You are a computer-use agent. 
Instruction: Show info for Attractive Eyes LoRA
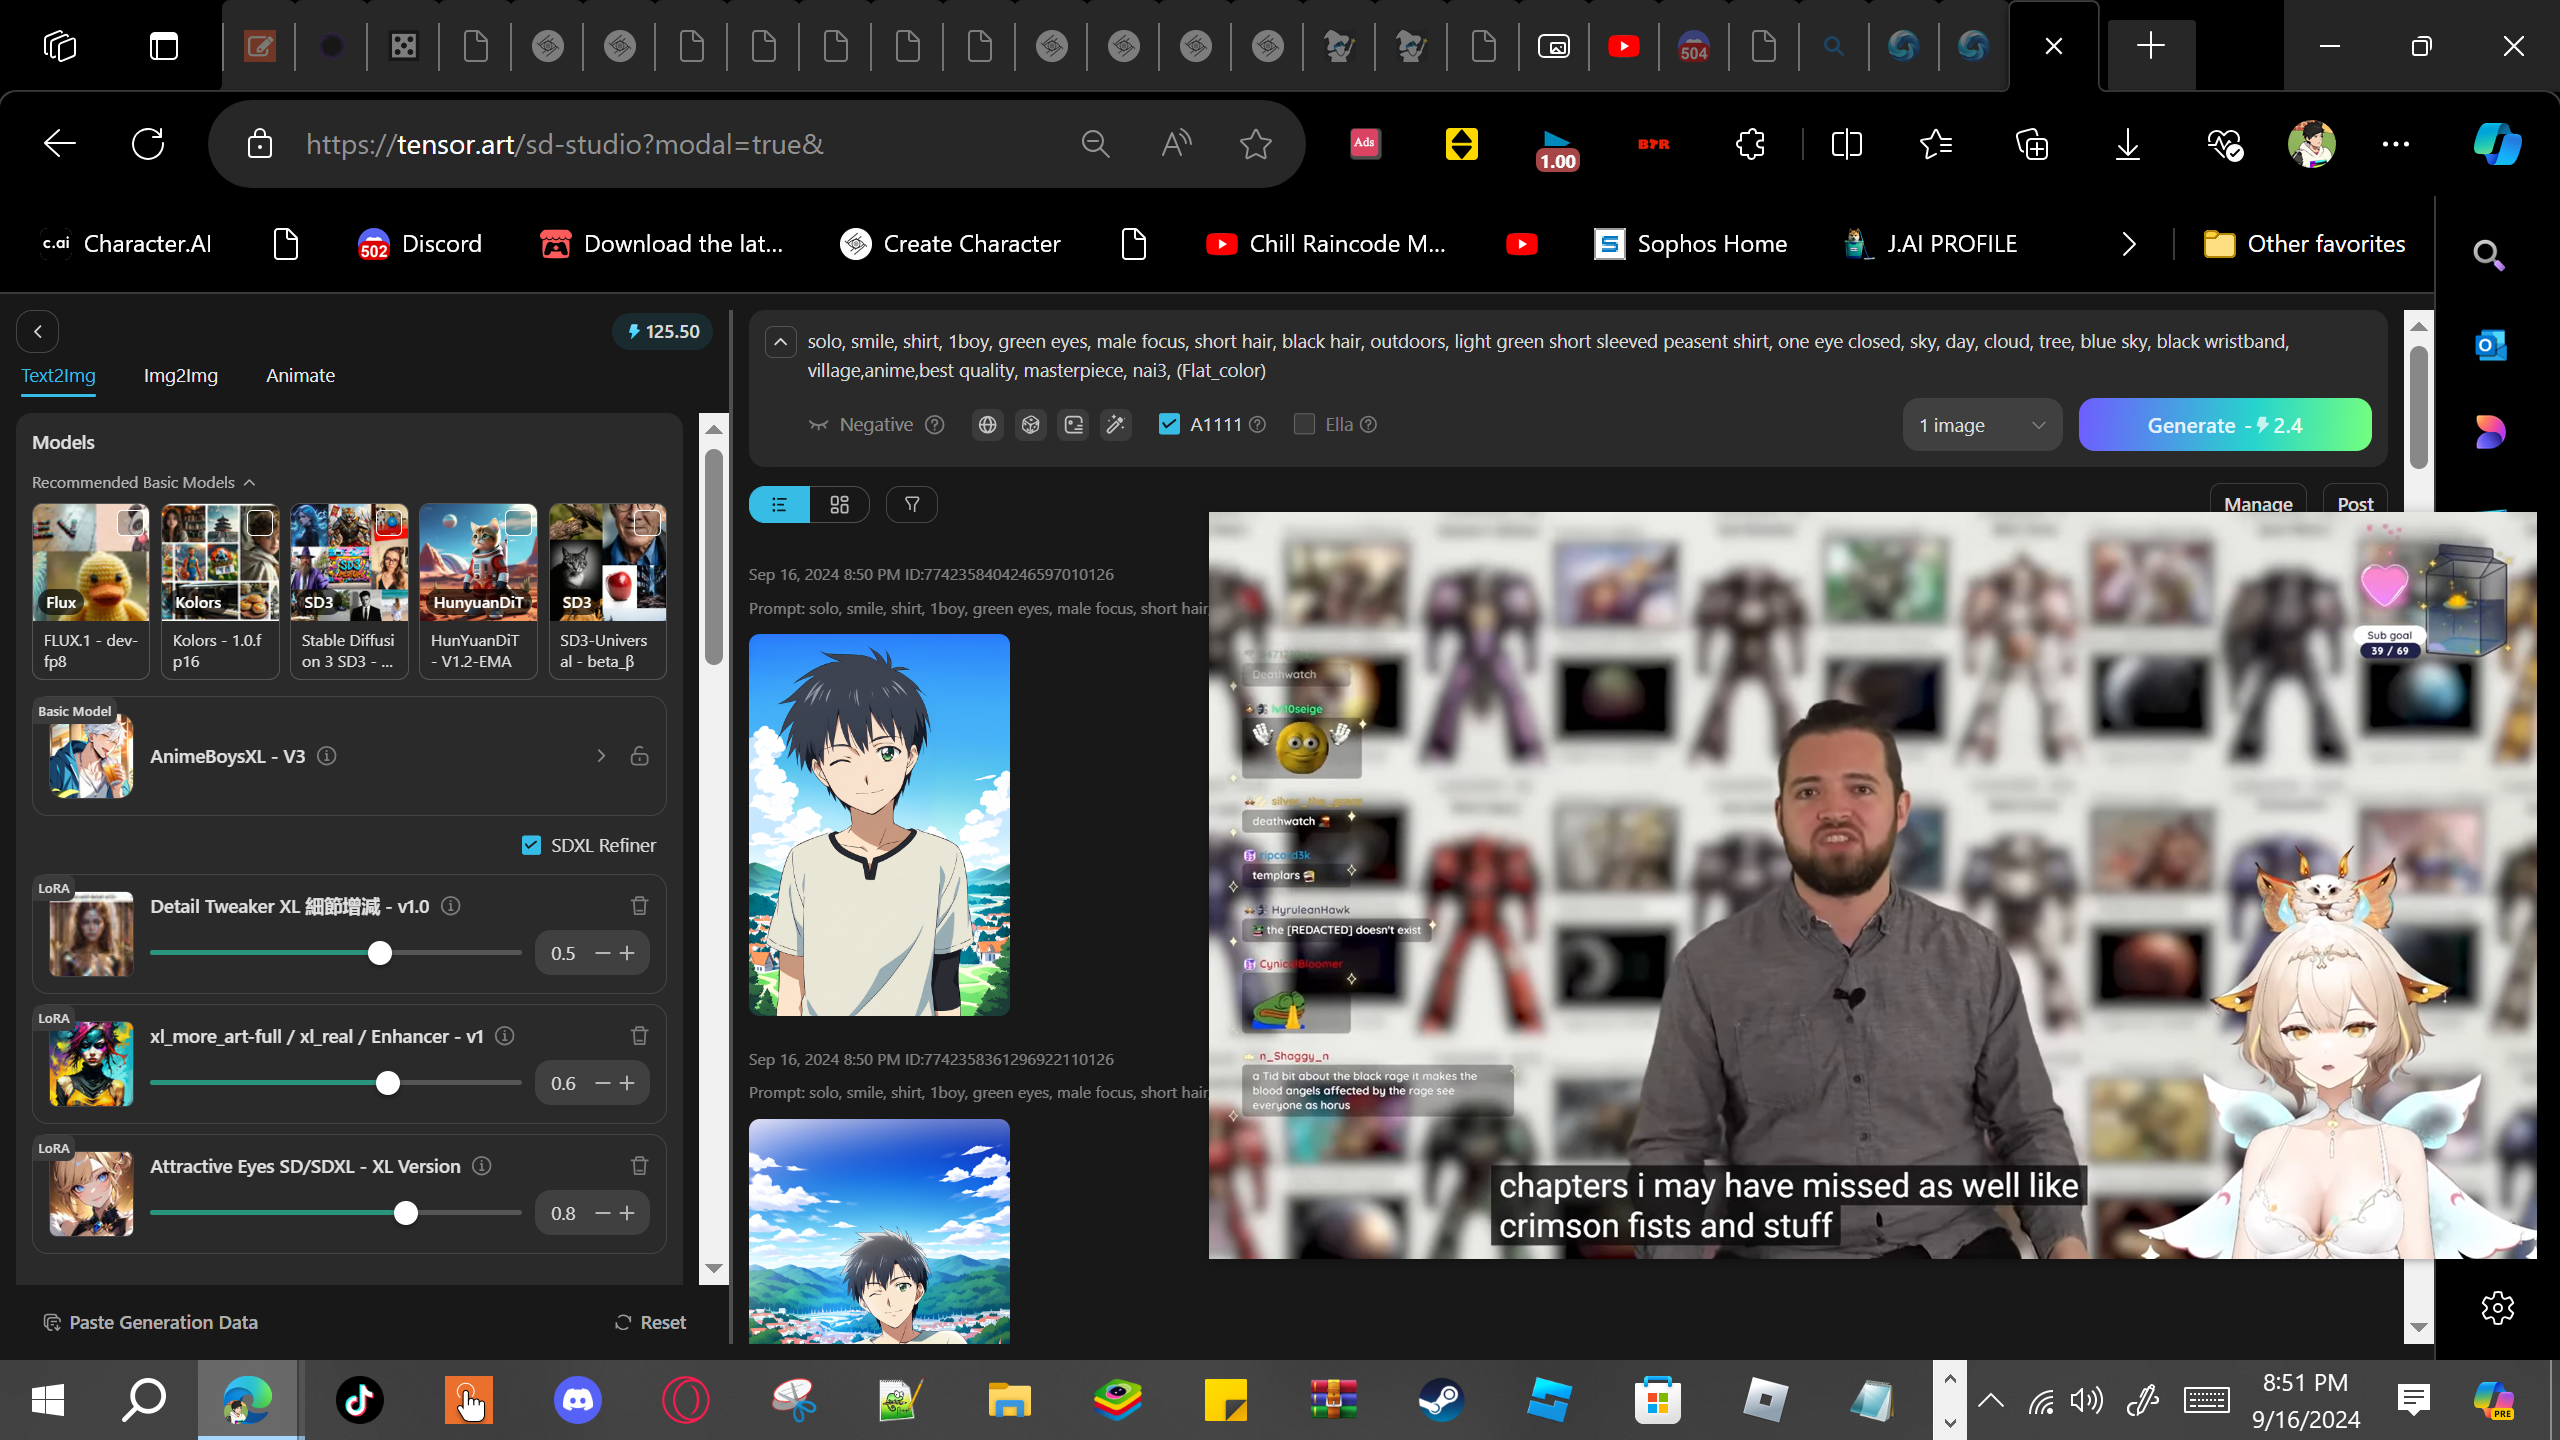[x=482, y=1166]
